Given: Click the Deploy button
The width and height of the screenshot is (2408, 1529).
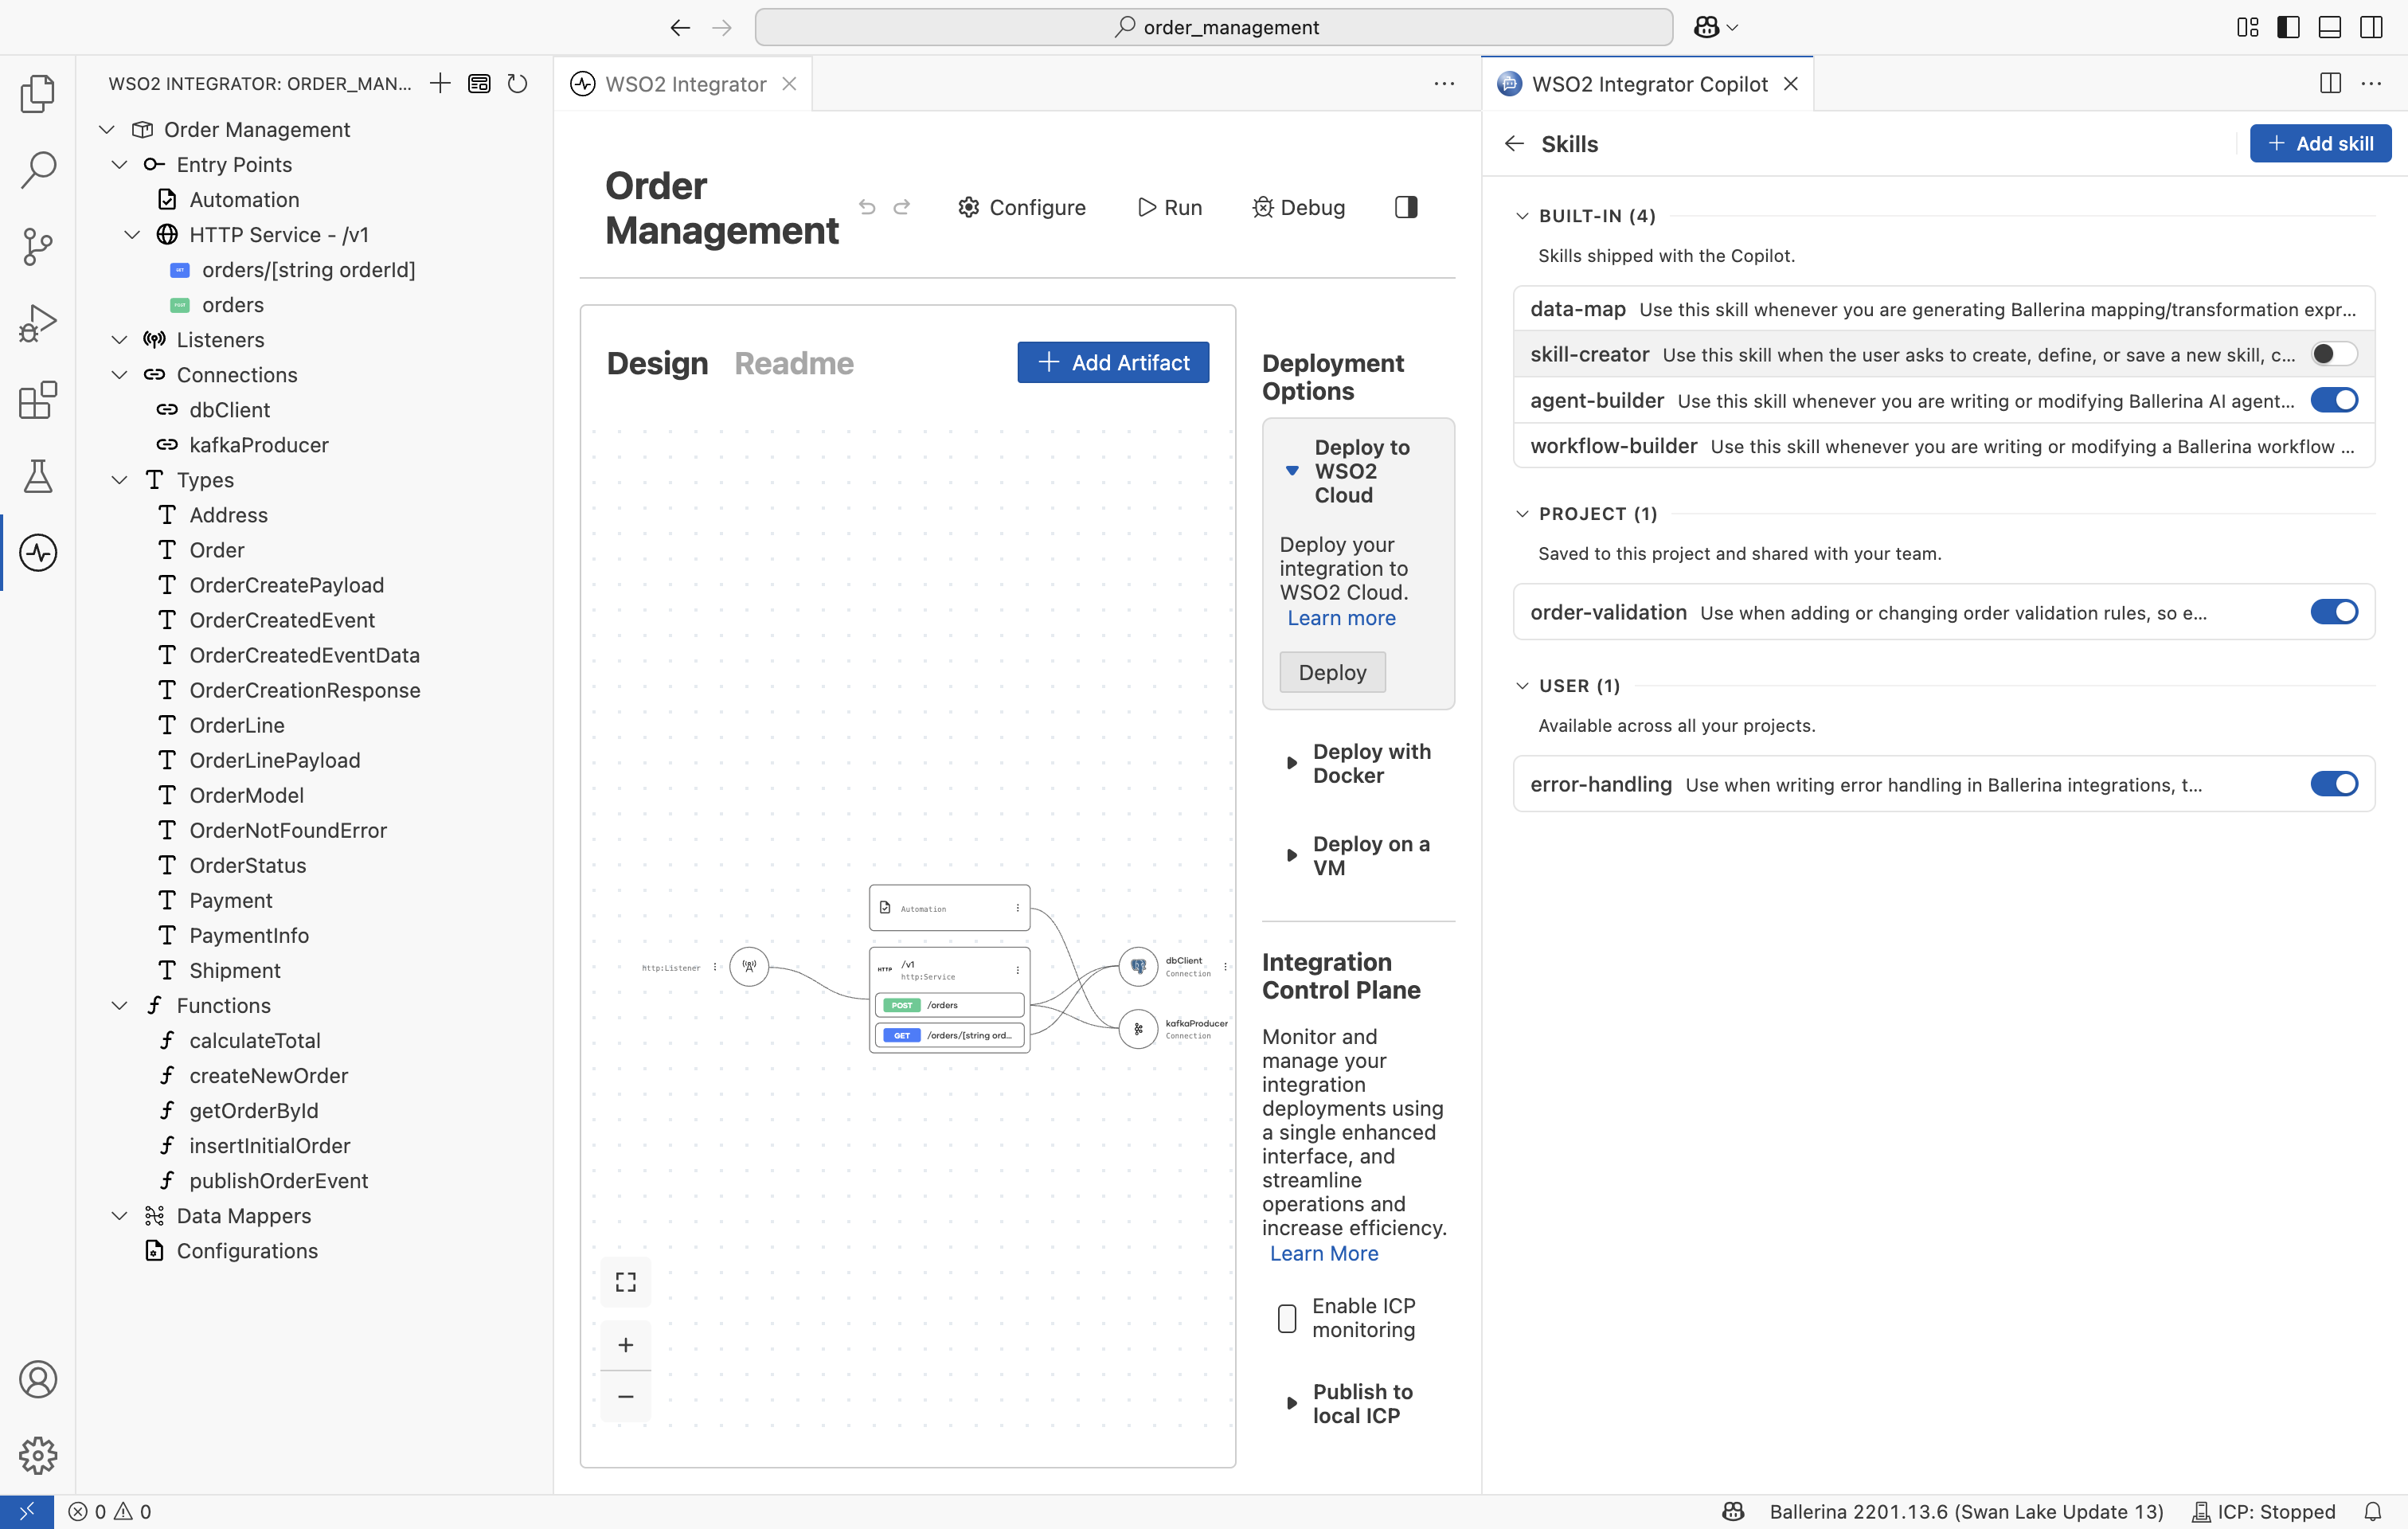Looking at the screenshot, I should tap(1332, 672).
